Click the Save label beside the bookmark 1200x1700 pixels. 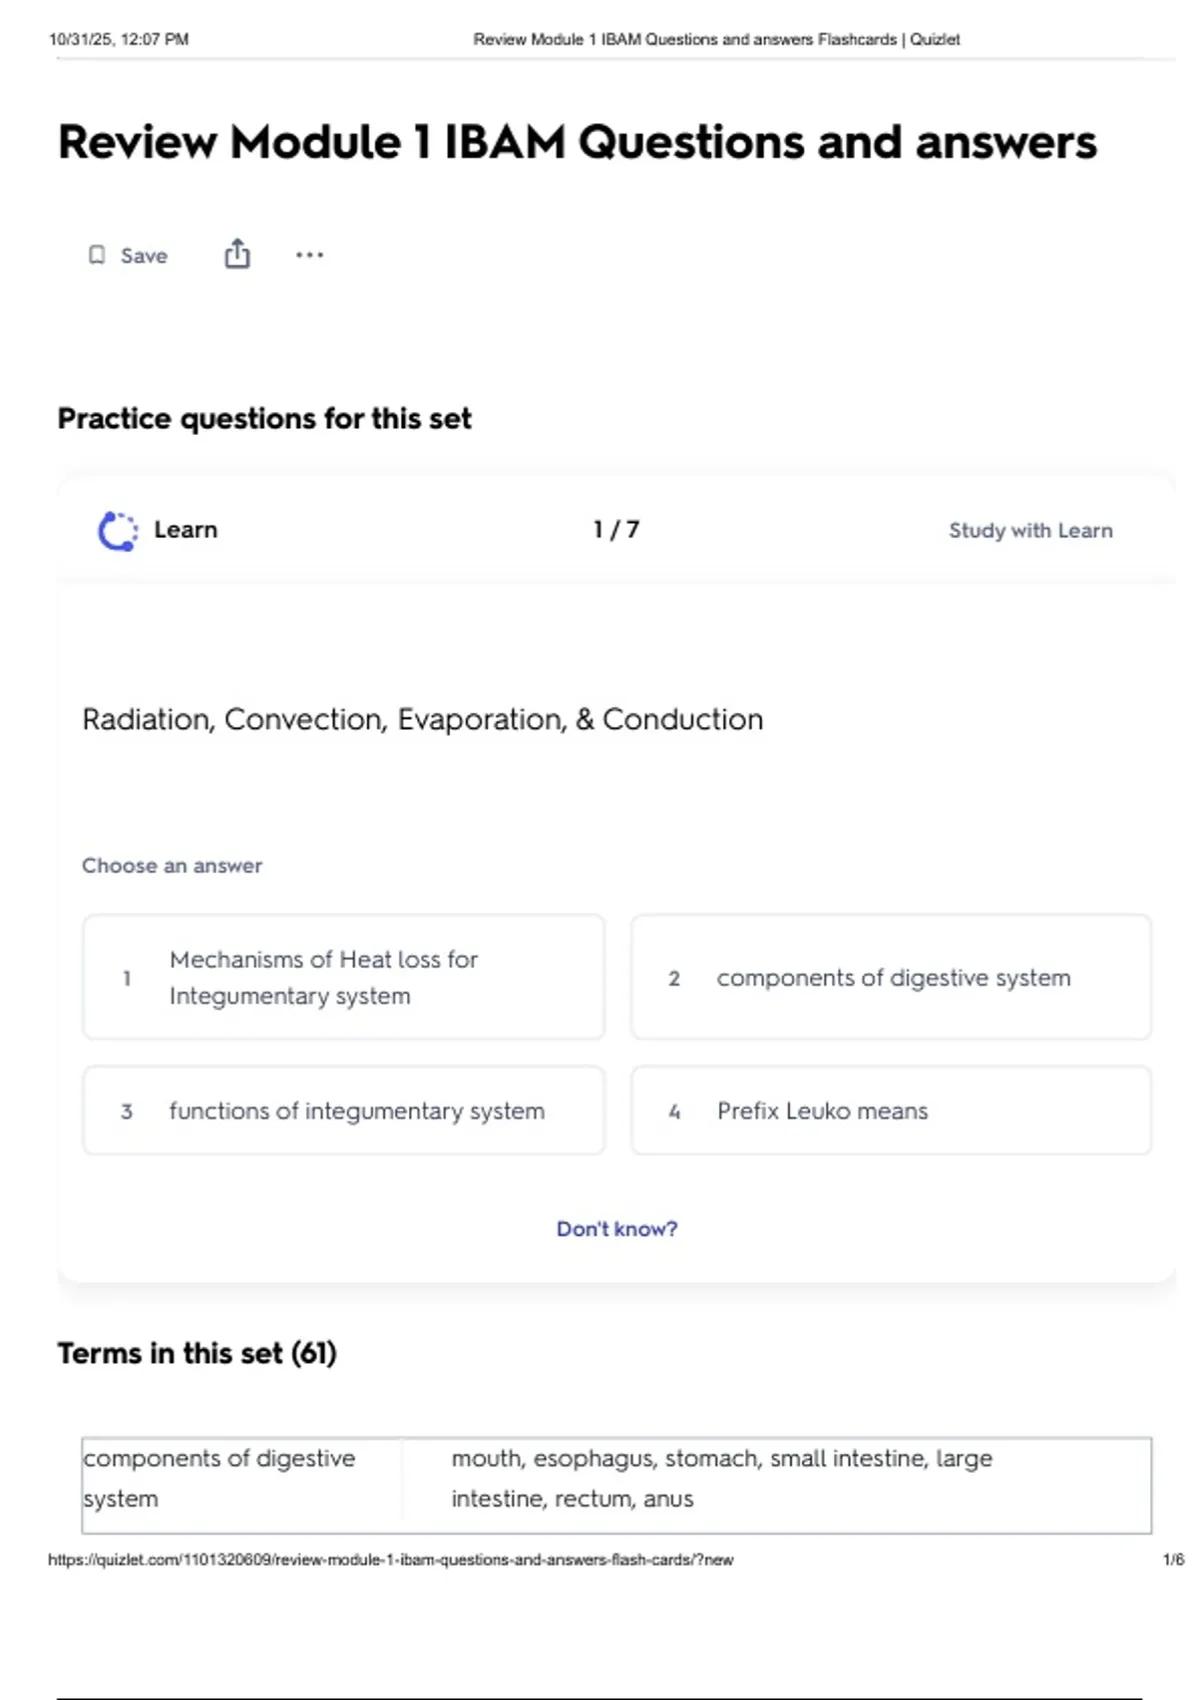pyautogui.click(x=144, y=256)
